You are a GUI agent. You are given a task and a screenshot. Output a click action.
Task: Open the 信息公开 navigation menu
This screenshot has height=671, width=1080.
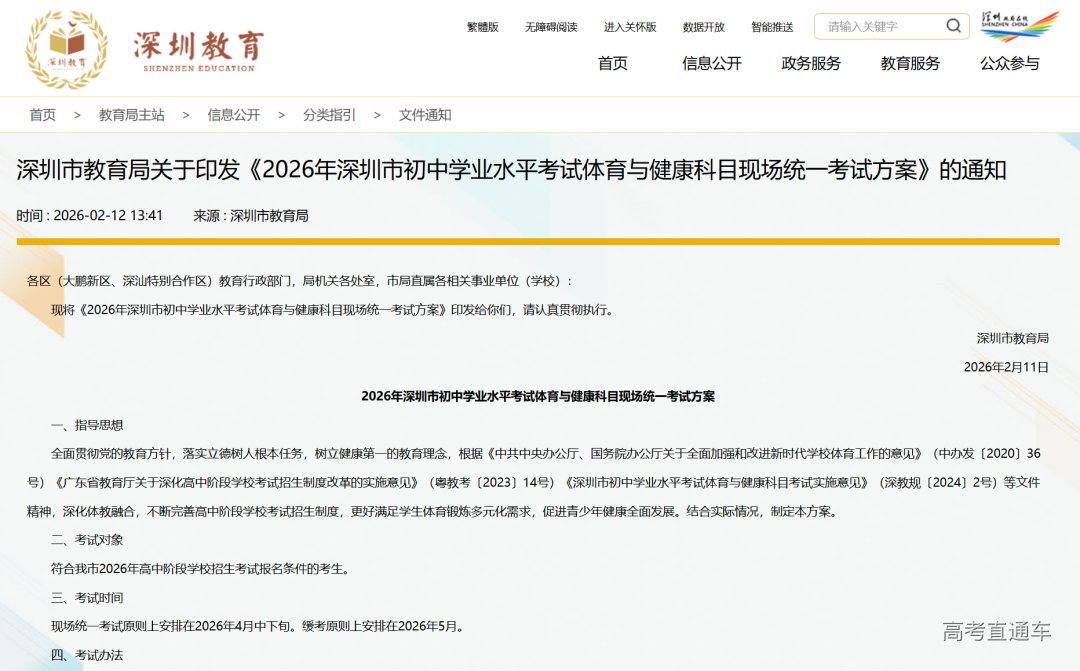point(712,64)
